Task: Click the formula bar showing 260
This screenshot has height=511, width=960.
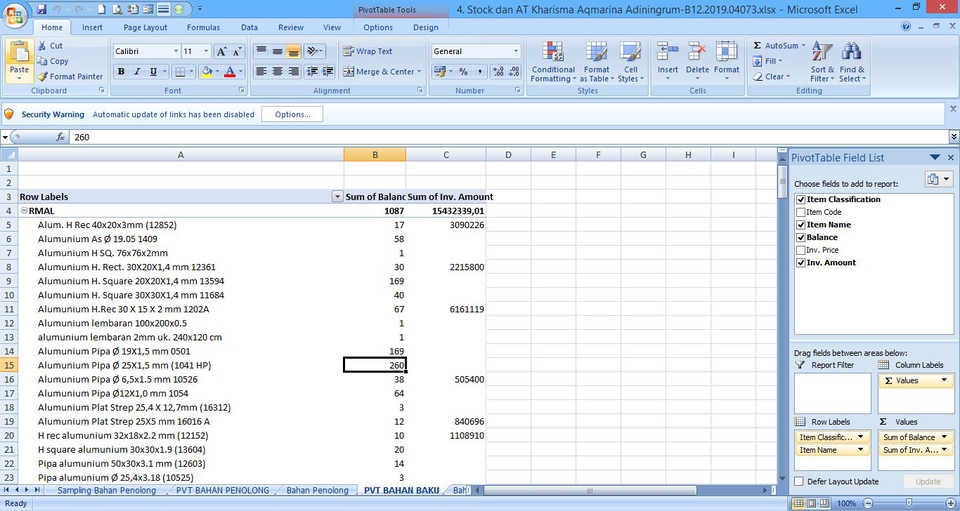Action: point(508,137)
